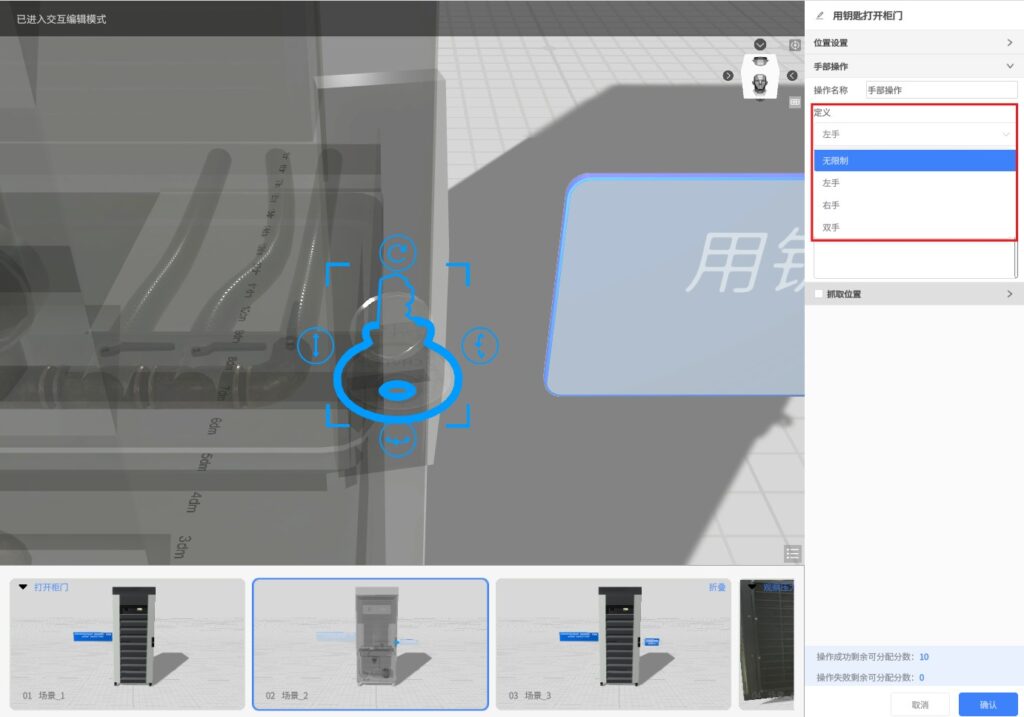Select 无限制 from the dropdown list
The width and height of the screenshot is (1024, 717).
[x=914, y=161]
